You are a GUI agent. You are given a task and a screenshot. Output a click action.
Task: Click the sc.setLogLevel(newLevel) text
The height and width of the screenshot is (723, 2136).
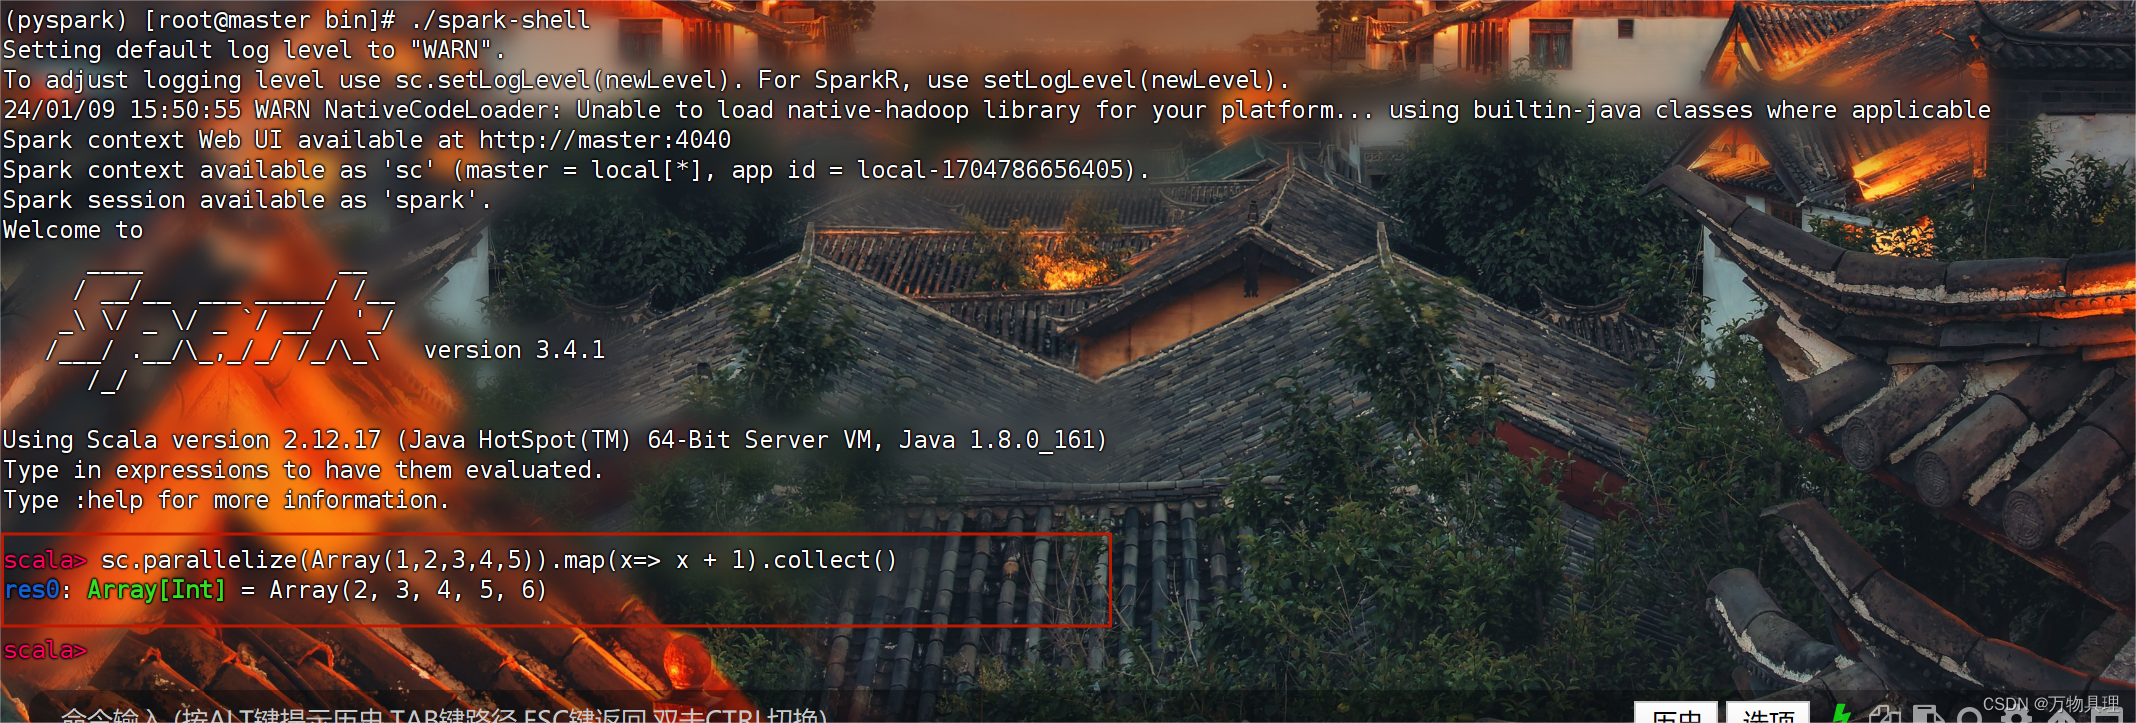point(569,80)
